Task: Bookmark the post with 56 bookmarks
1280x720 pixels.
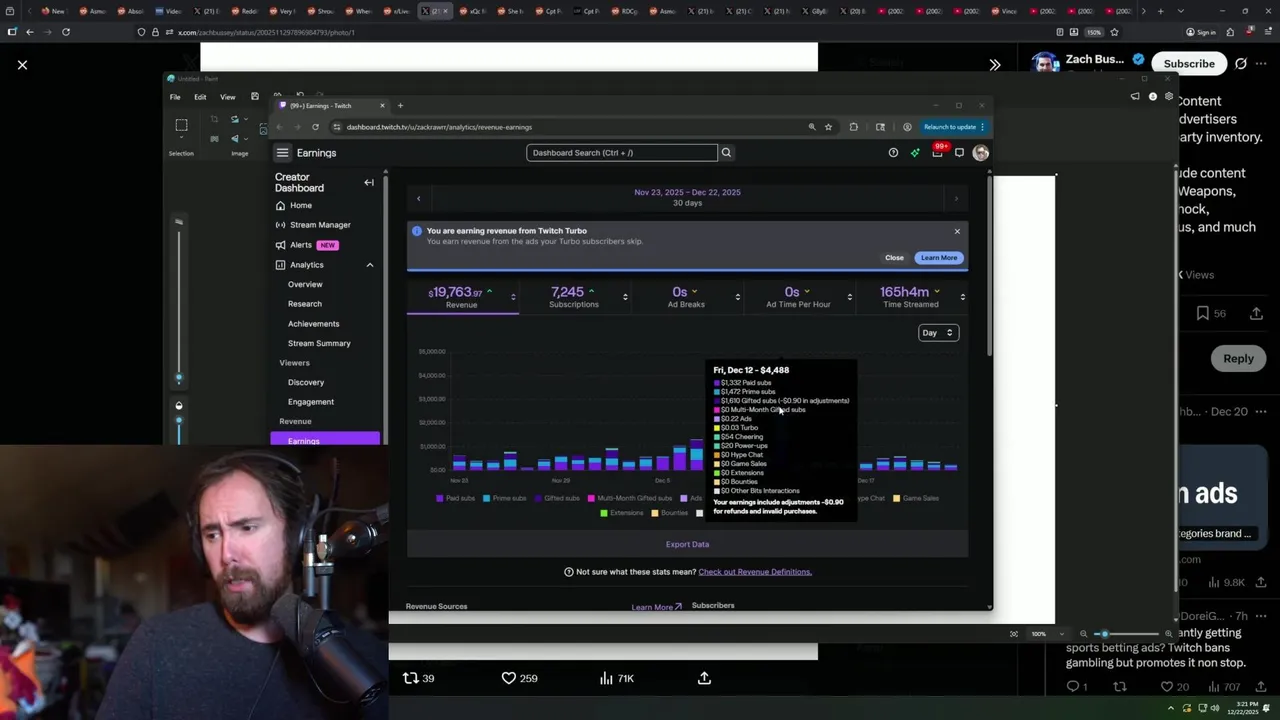Action: click(1211, 313)
